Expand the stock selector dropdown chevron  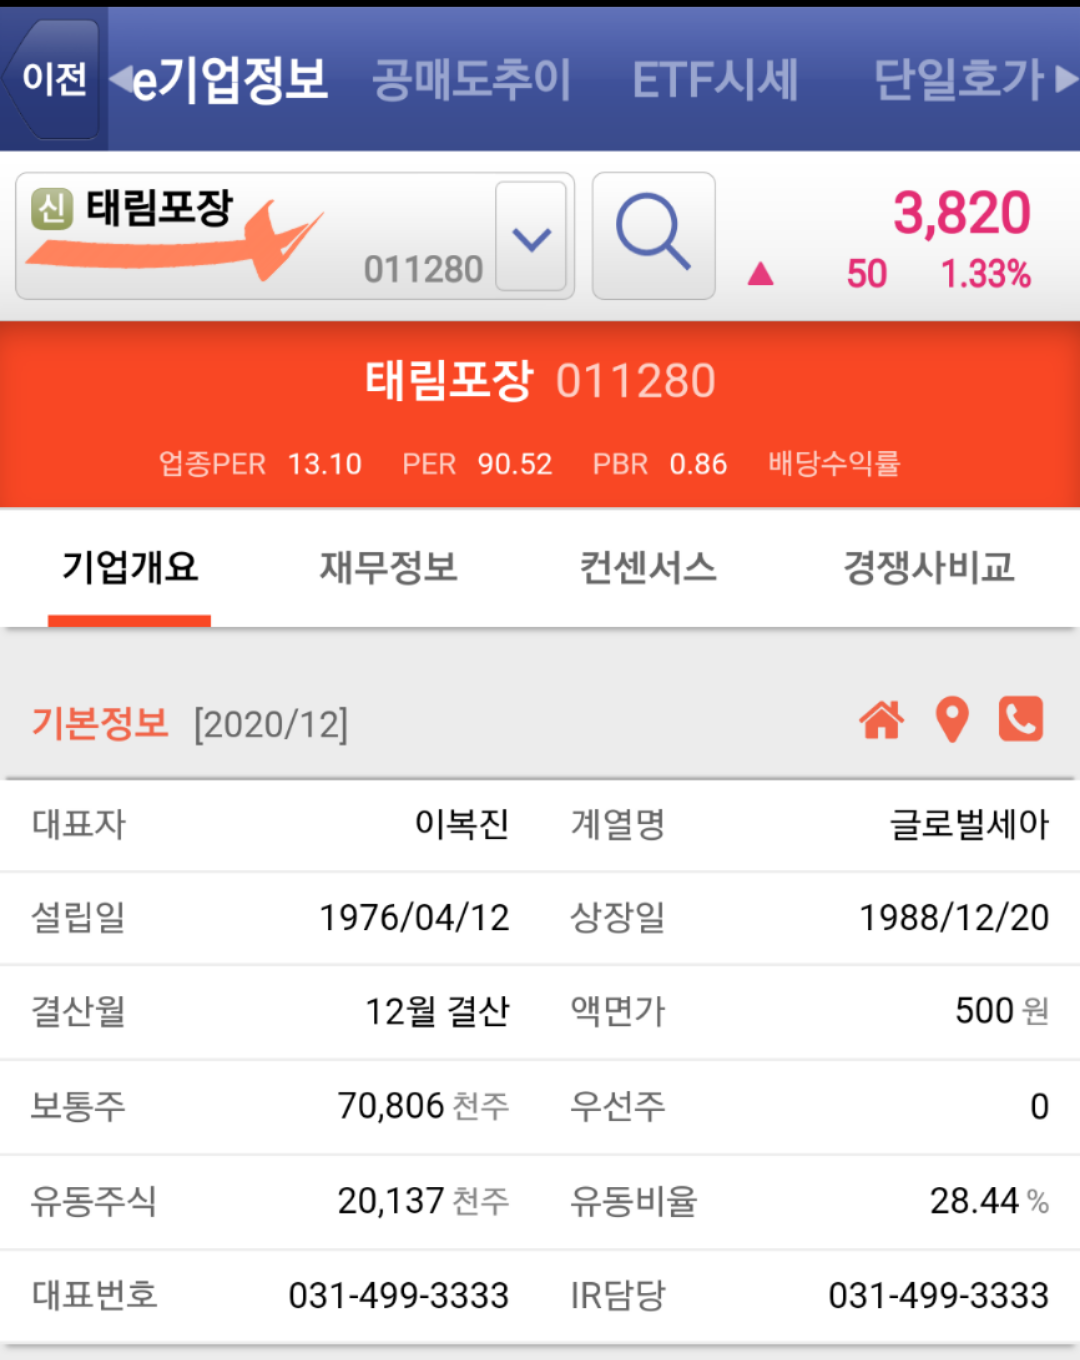click(531, 237)
